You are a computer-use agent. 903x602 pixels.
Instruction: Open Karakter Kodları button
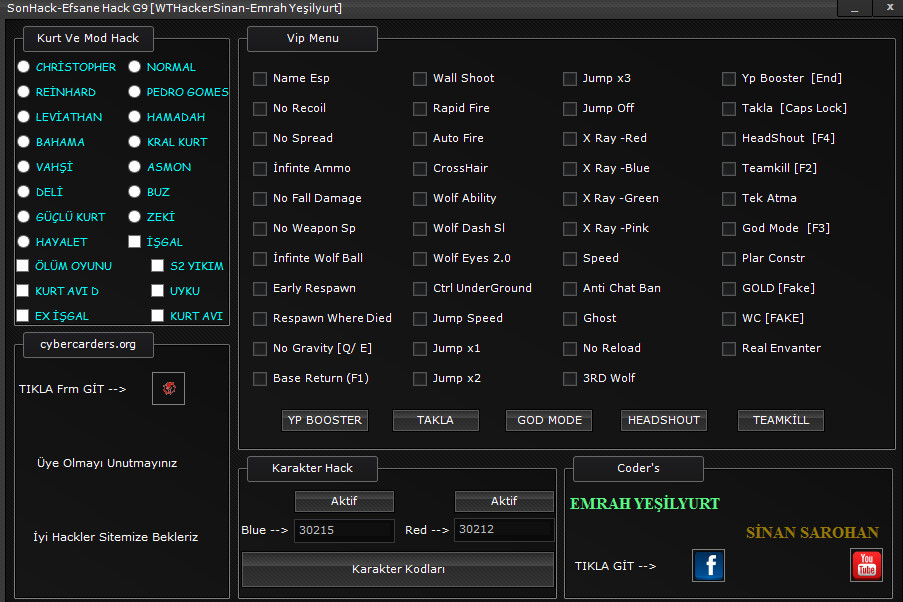398,569
